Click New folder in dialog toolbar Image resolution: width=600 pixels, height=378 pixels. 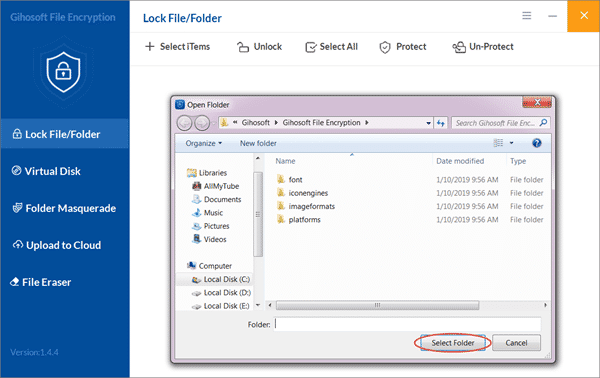(258, 143)
